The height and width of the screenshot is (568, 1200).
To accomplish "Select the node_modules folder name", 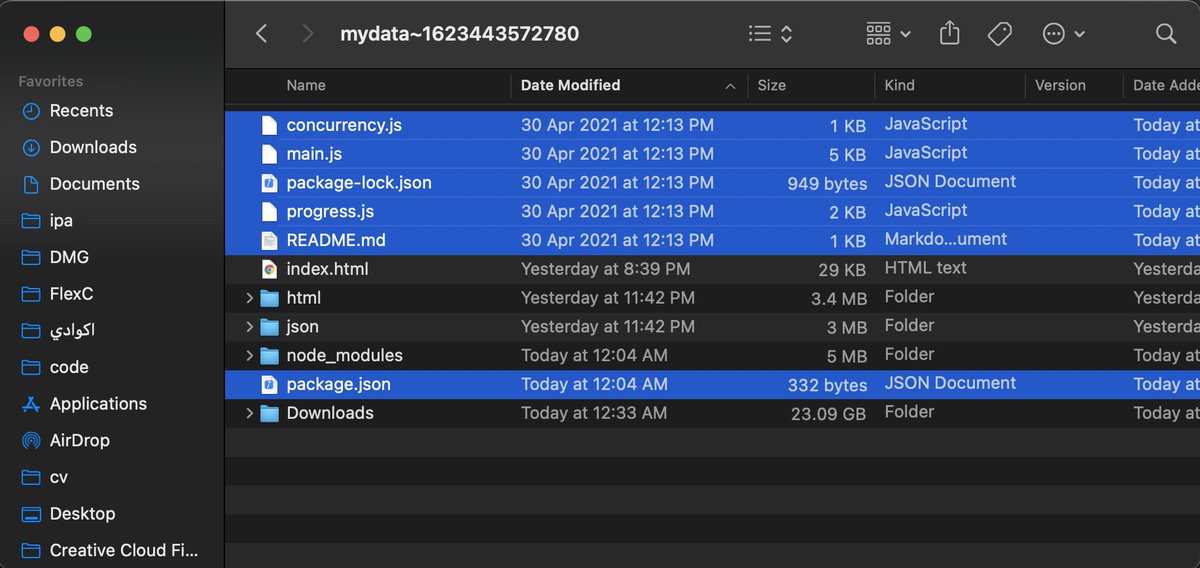I will pyautogui.click(x=345, y=355).
